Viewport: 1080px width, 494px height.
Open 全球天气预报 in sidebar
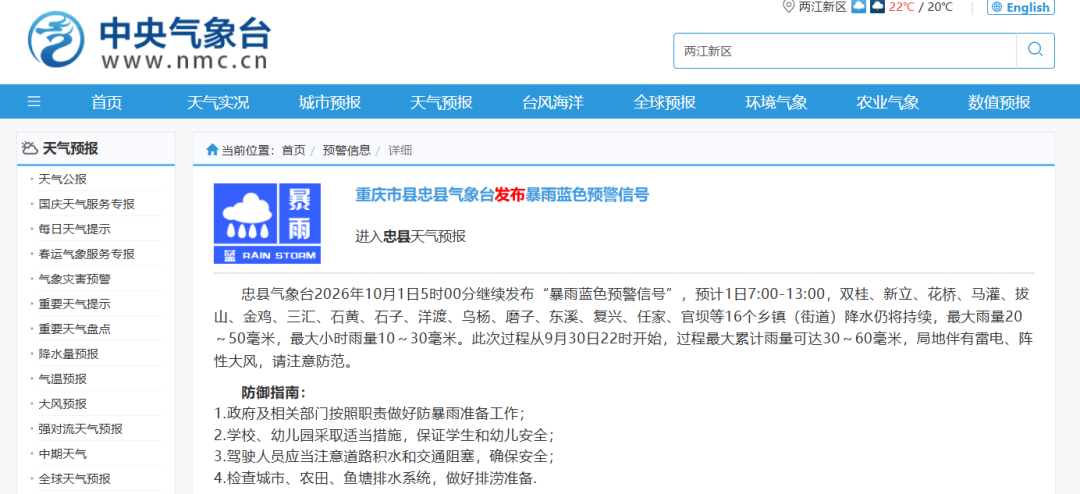point(74,479)
